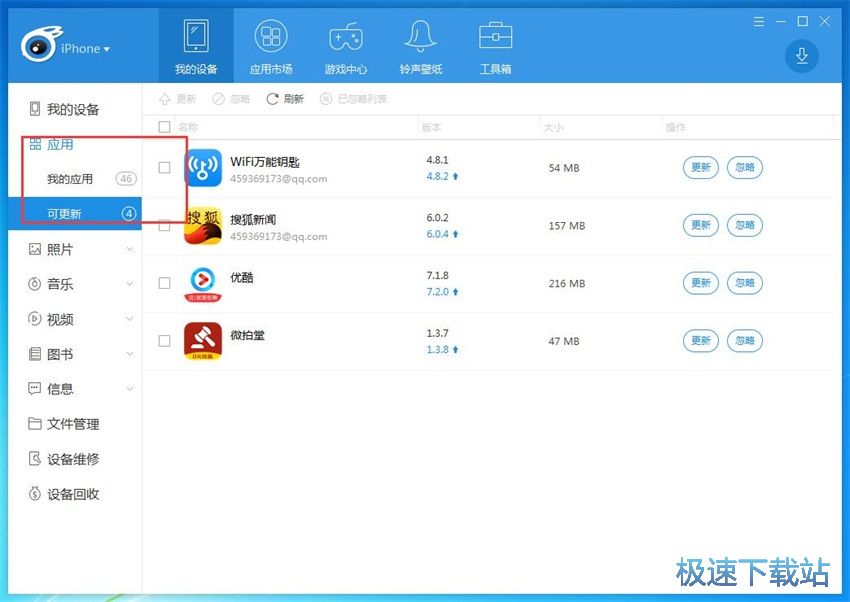The height and width of the screenshot is (602, 850).
Task: Click the WiFi万能钥匙 app icon
Action: point(203,168)
